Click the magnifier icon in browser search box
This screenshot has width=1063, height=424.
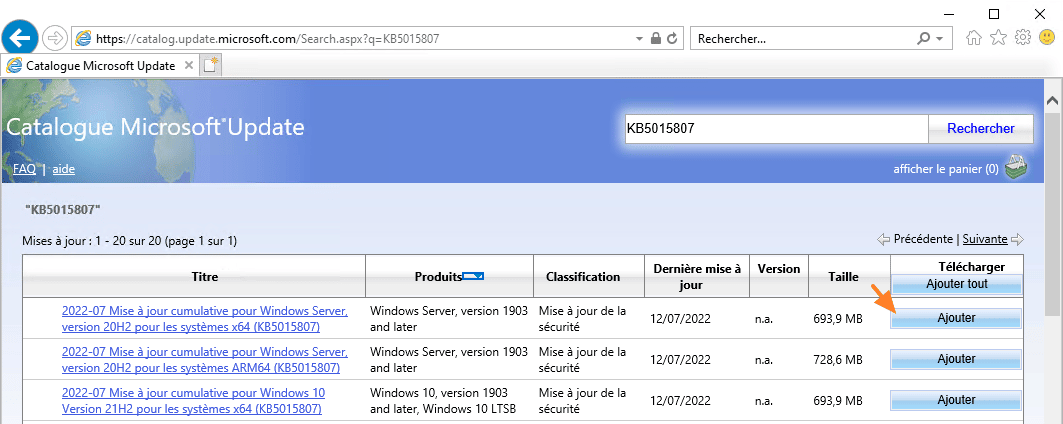(924, 39)
